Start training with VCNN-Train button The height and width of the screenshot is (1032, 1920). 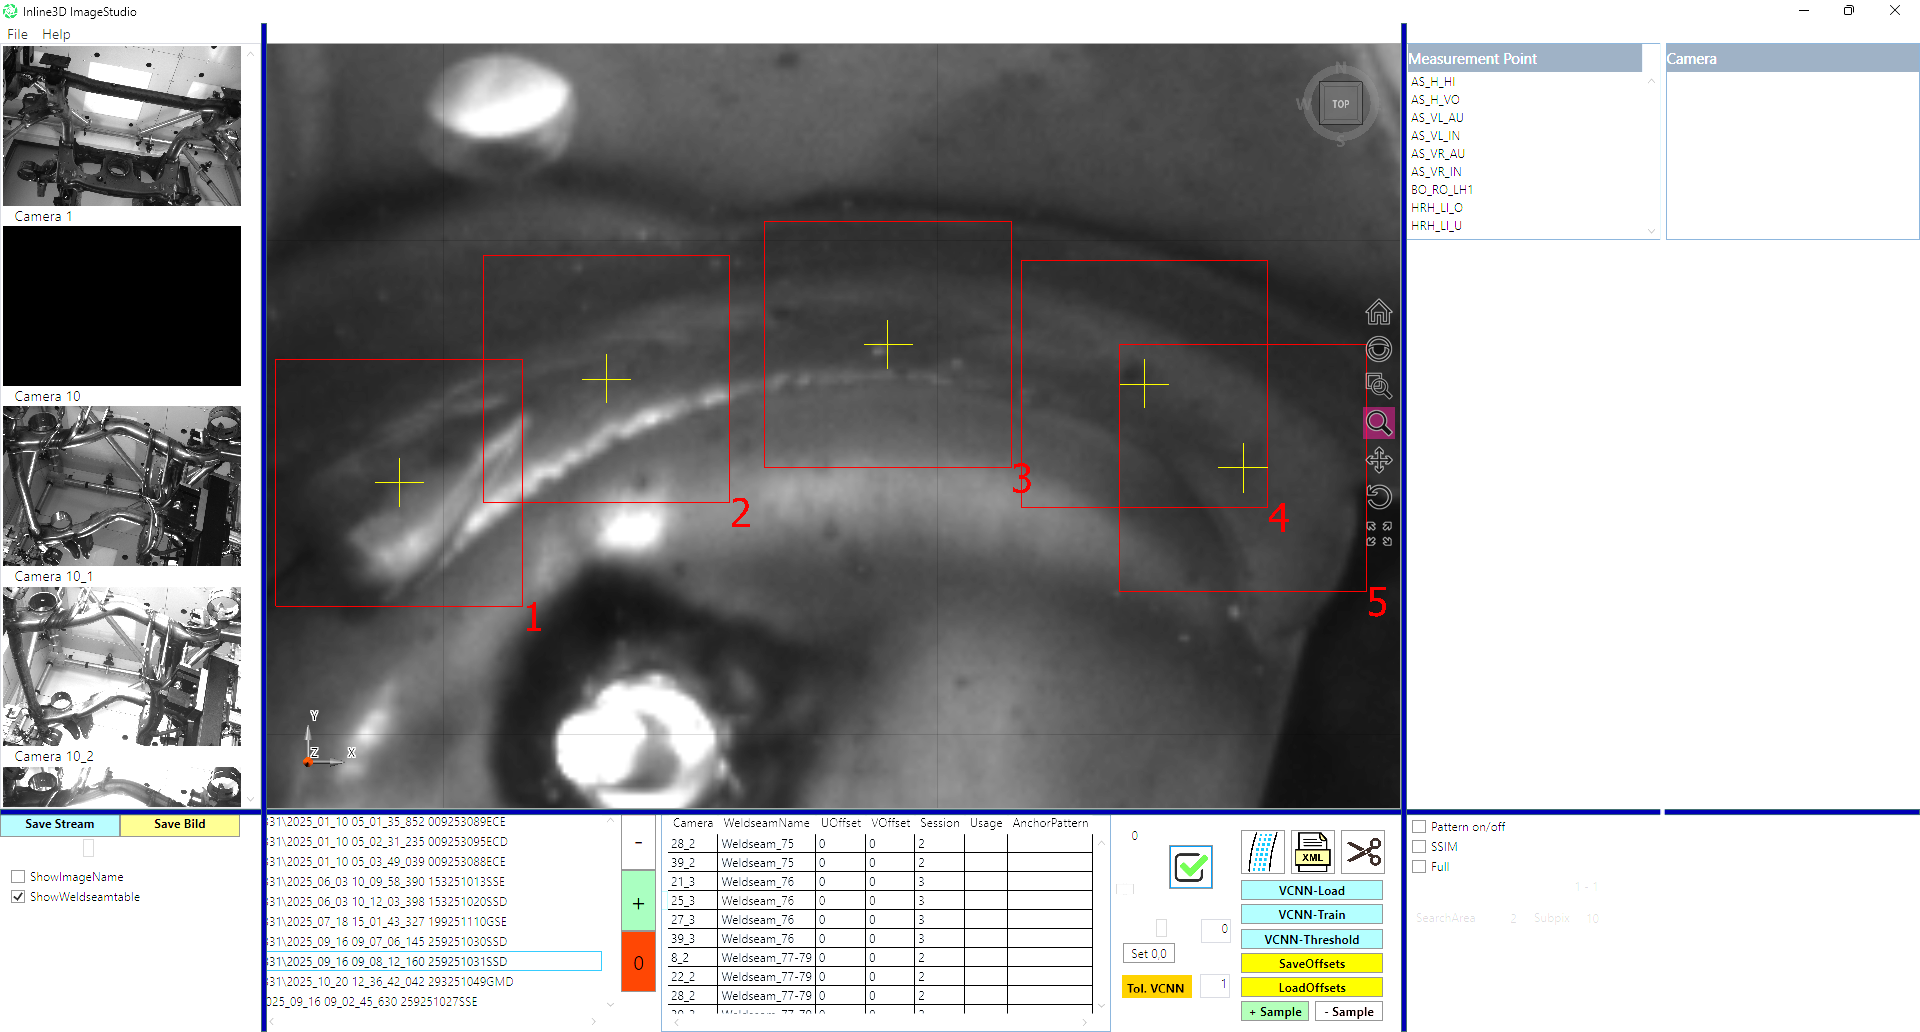point(1312,915)
